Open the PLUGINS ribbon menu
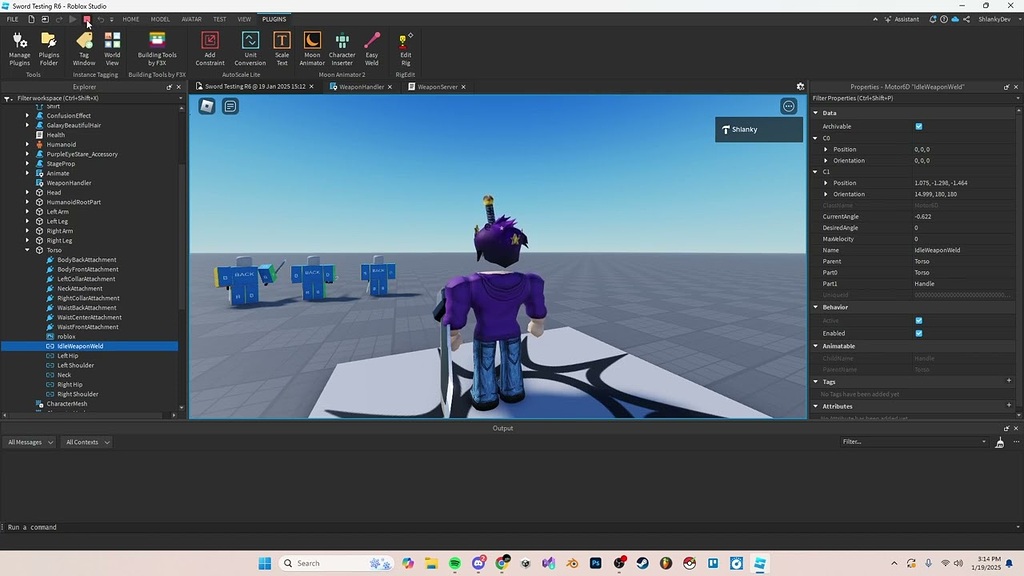Image resolution: width=1024 pixels, height=576 pixels. pyautogui.click(x=274, y=18)
